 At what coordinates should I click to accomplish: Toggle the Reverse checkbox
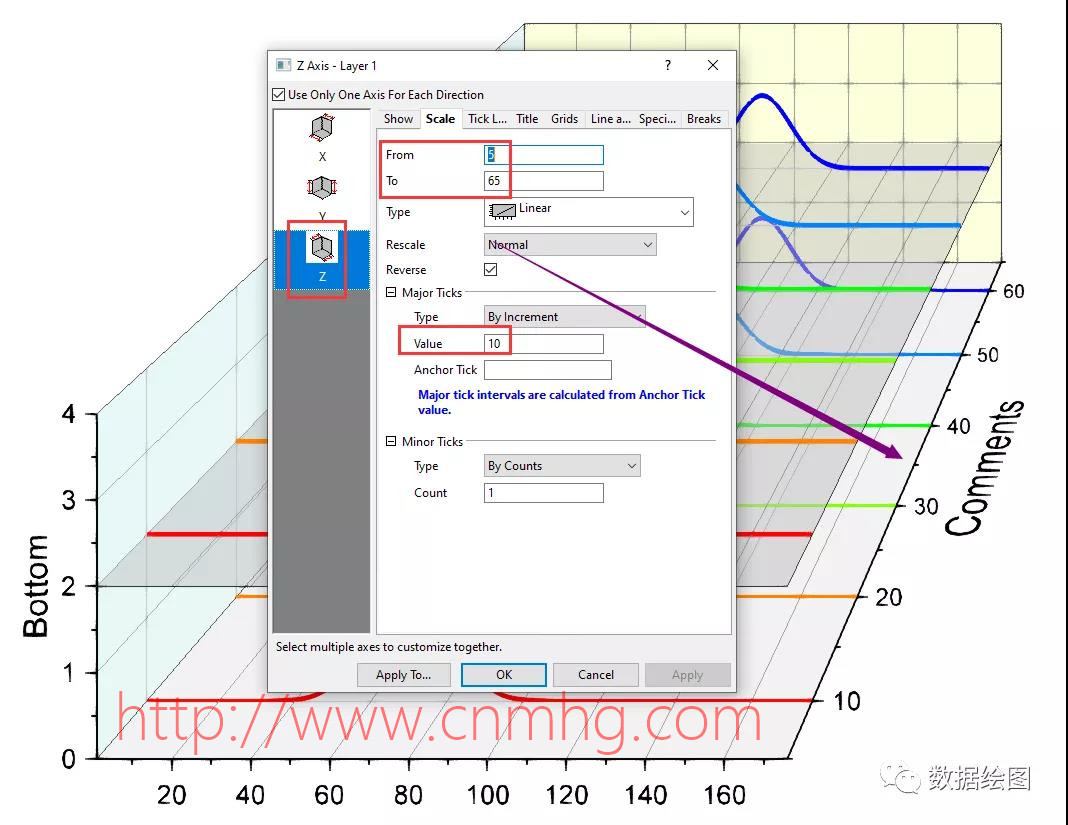click(x=491, y=270)
